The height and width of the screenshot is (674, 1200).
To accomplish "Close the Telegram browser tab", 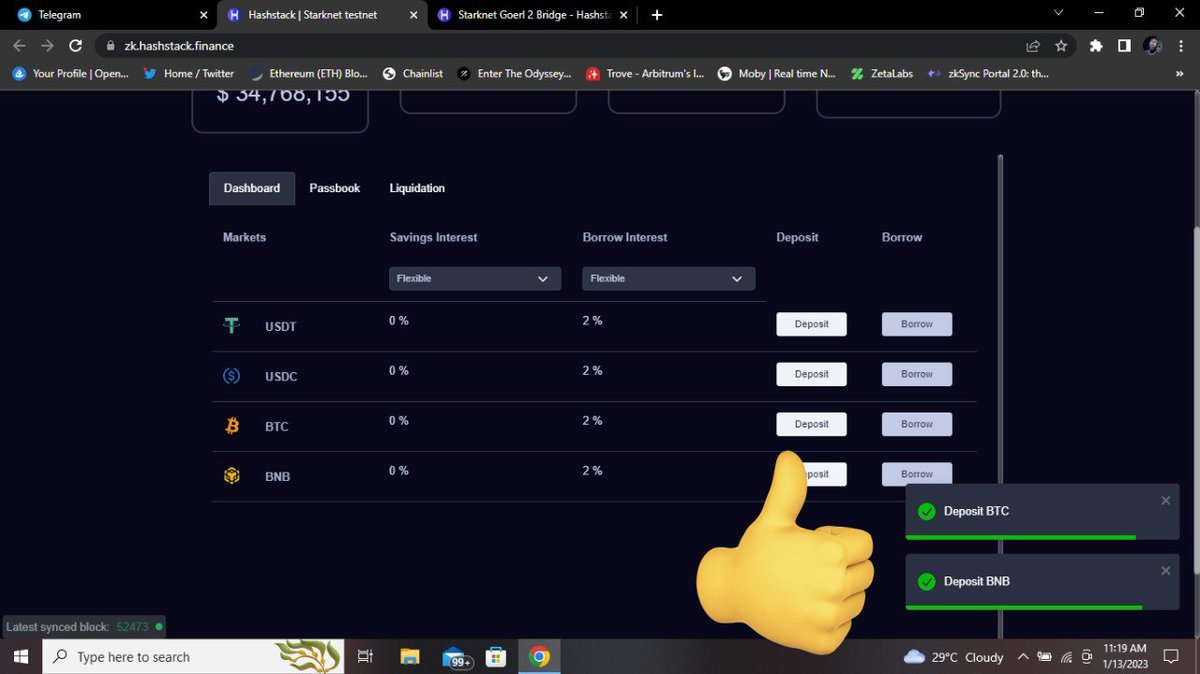I will [204, 15].
